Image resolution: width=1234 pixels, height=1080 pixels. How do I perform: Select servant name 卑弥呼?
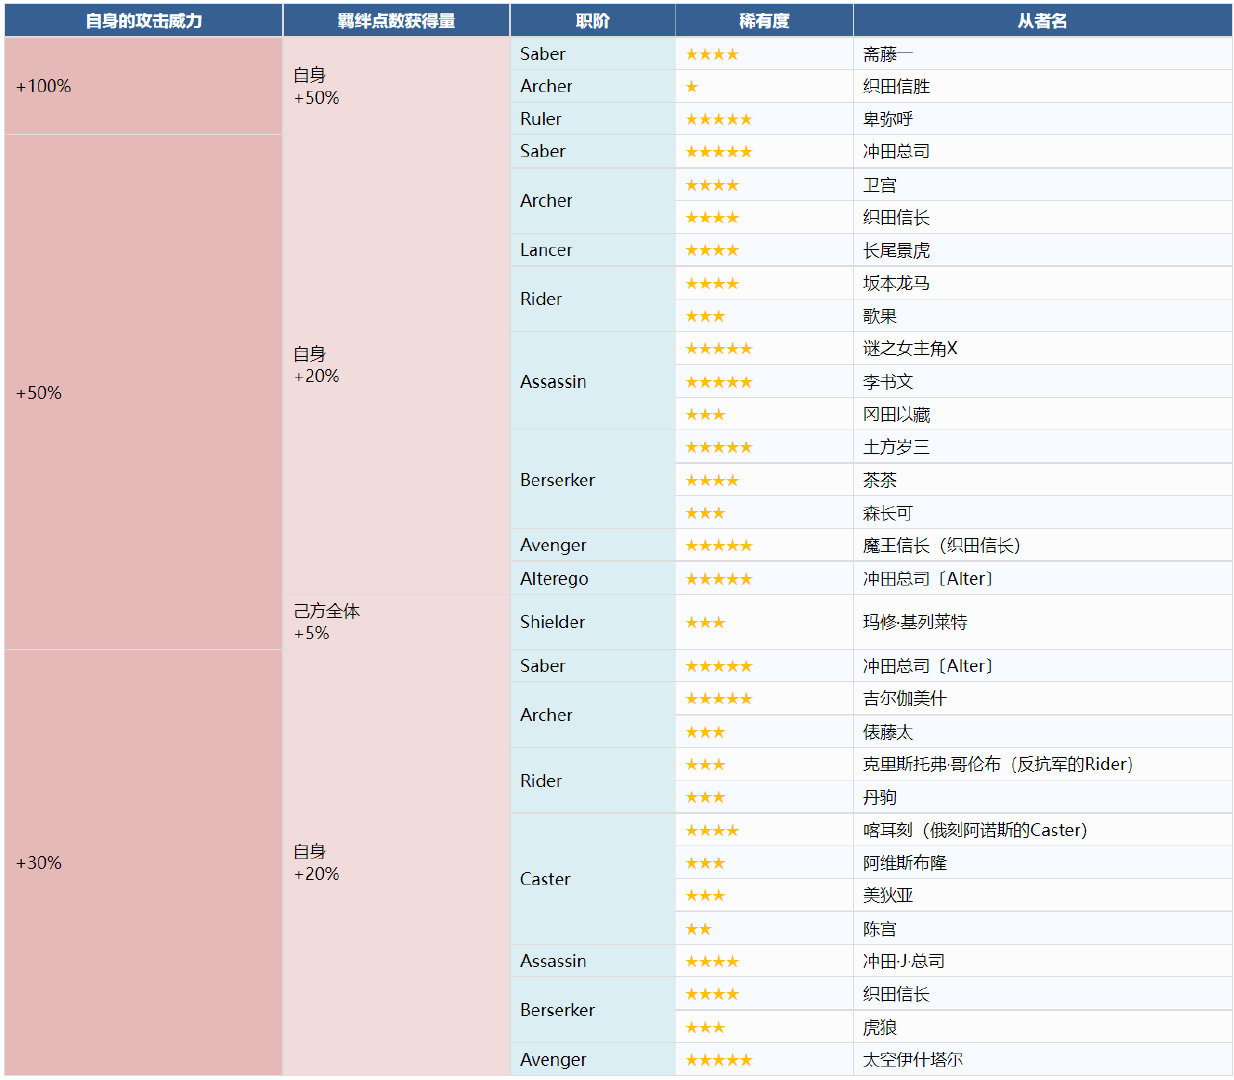tap(888, 119)
